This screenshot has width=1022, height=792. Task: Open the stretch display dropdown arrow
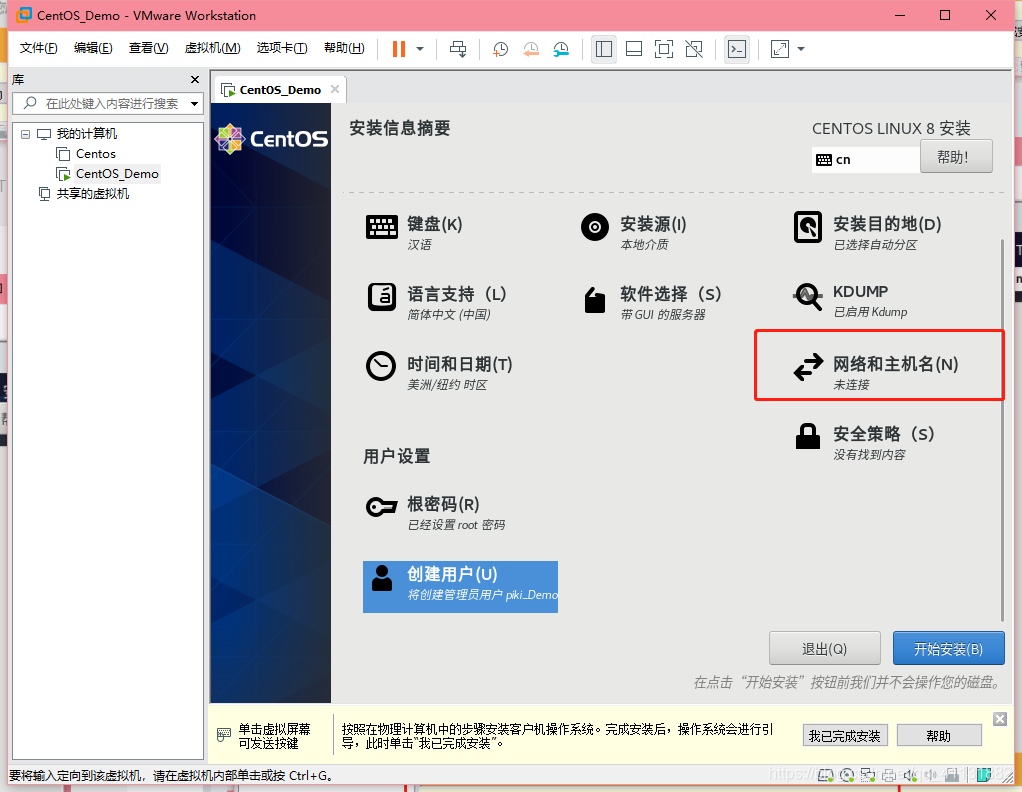click(801, 49)
